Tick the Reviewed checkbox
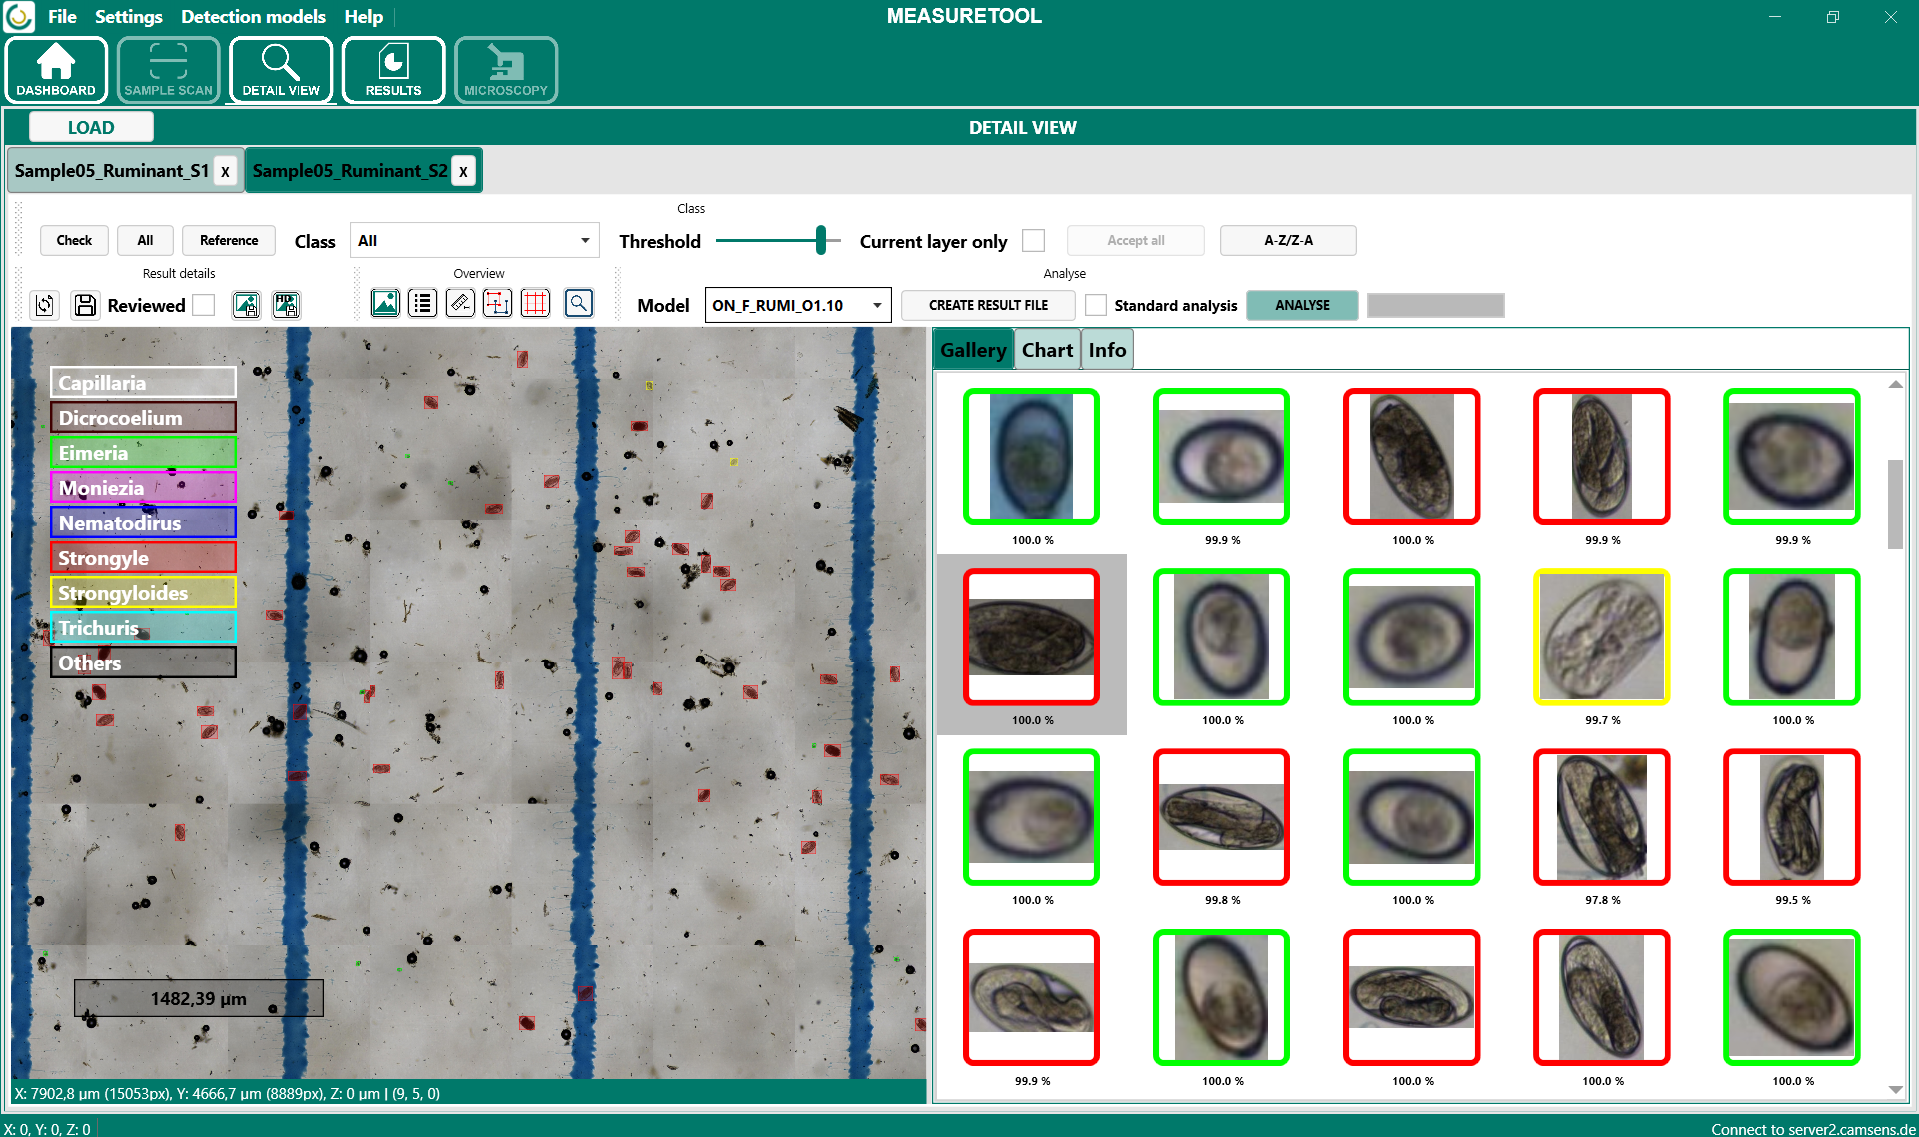The width and height of the screenshot is (1919, 1137). click(204, 305)
